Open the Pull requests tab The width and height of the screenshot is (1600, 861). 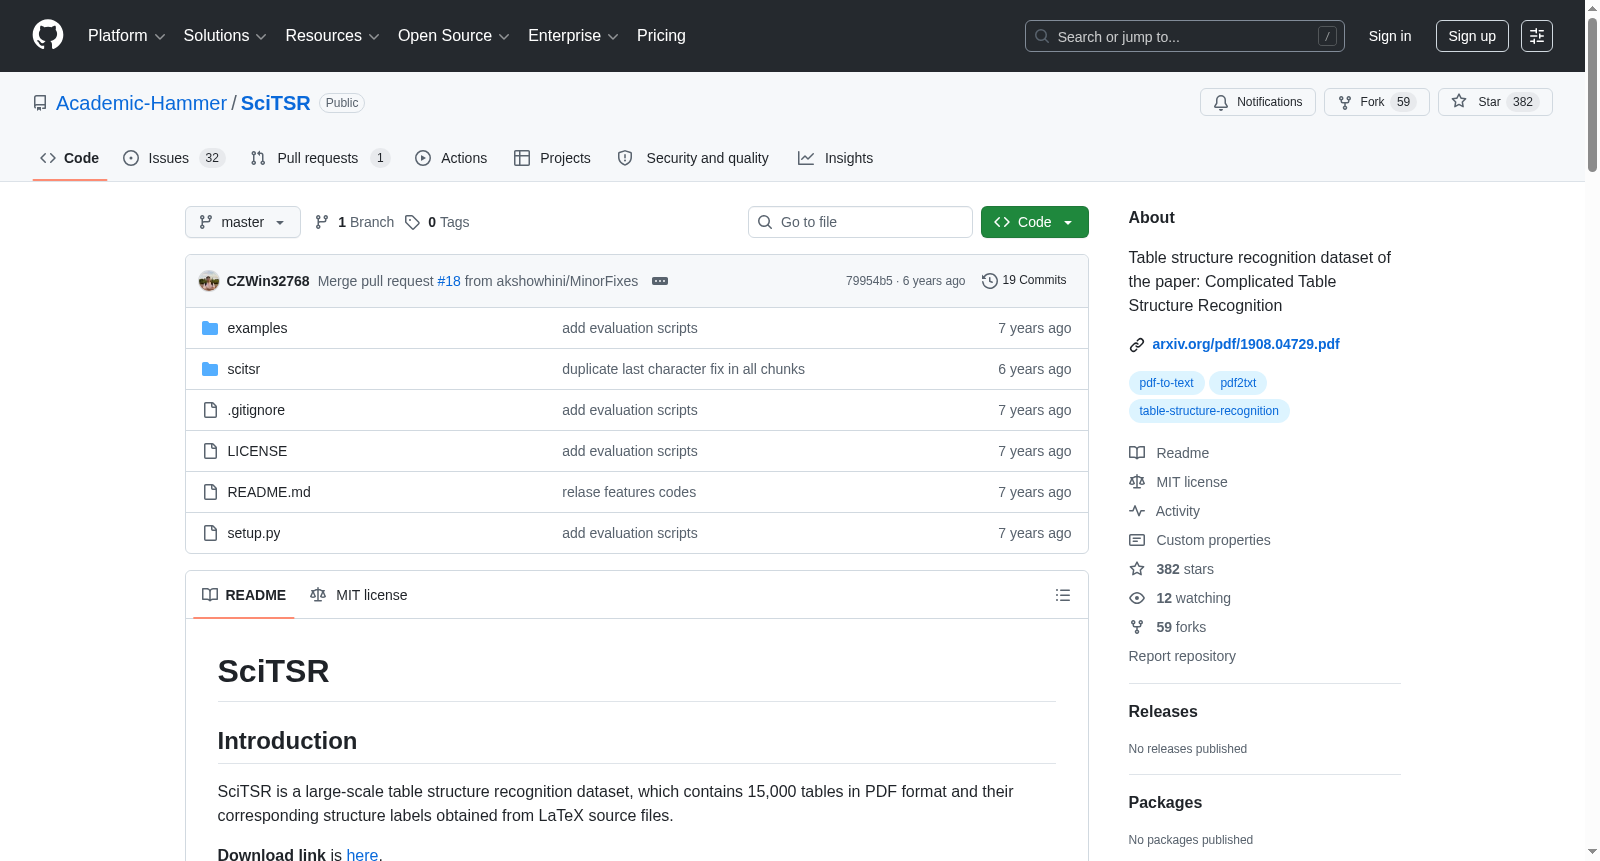(320, 158)
